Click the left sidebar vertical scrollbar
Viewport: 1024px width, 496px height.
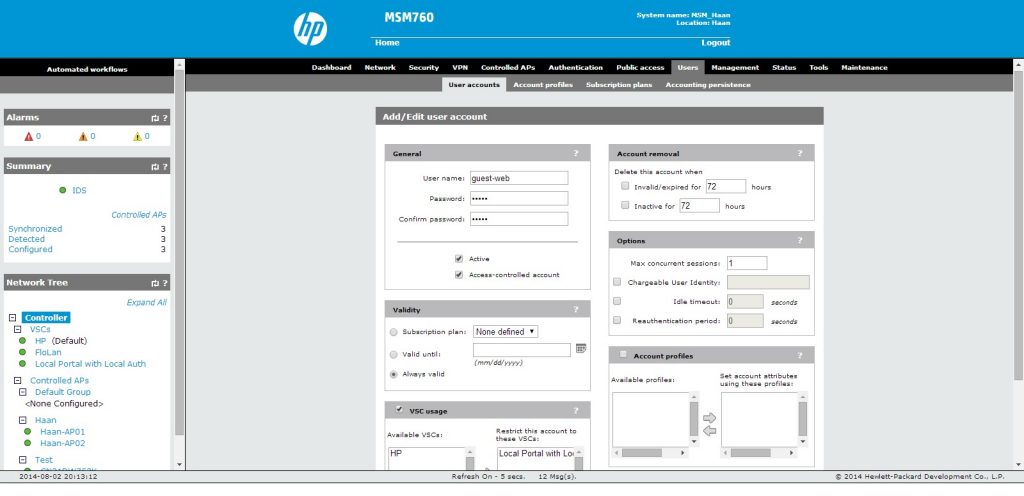click(180, 264)
